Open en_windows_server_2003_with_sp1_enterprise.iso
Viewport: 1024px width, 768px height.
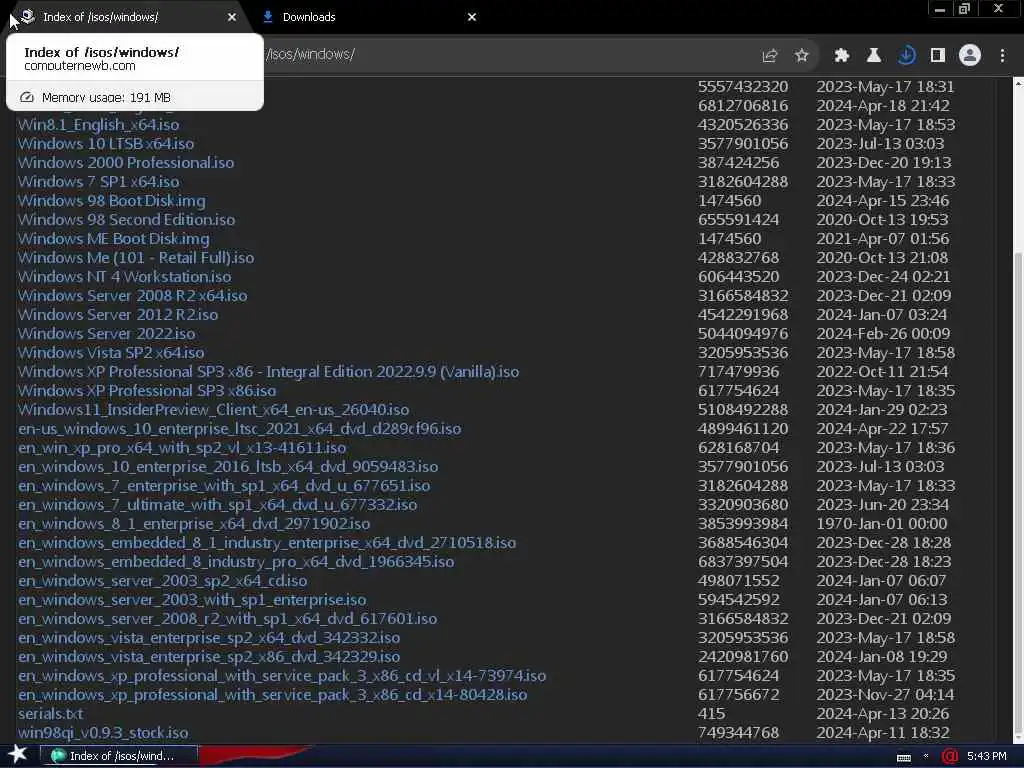coord(192,599)
